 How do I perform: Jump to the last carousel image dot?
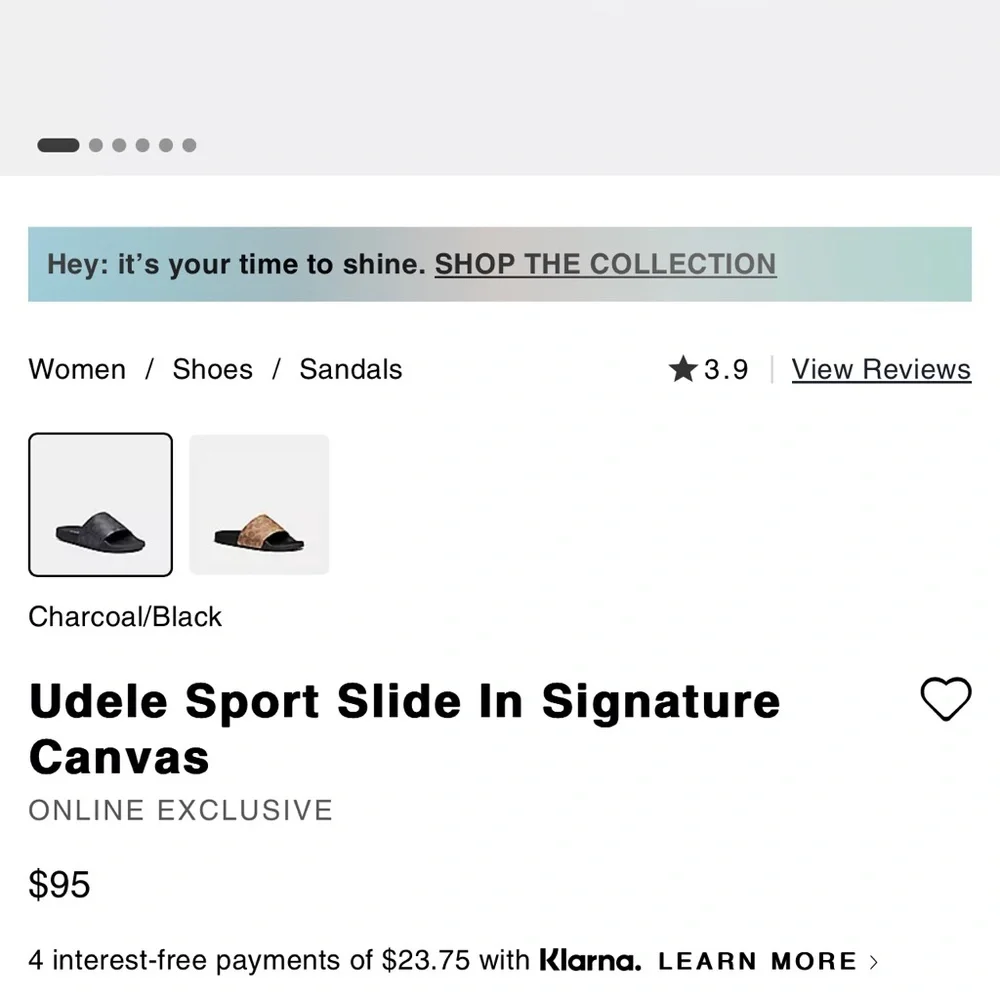[189, 145]
